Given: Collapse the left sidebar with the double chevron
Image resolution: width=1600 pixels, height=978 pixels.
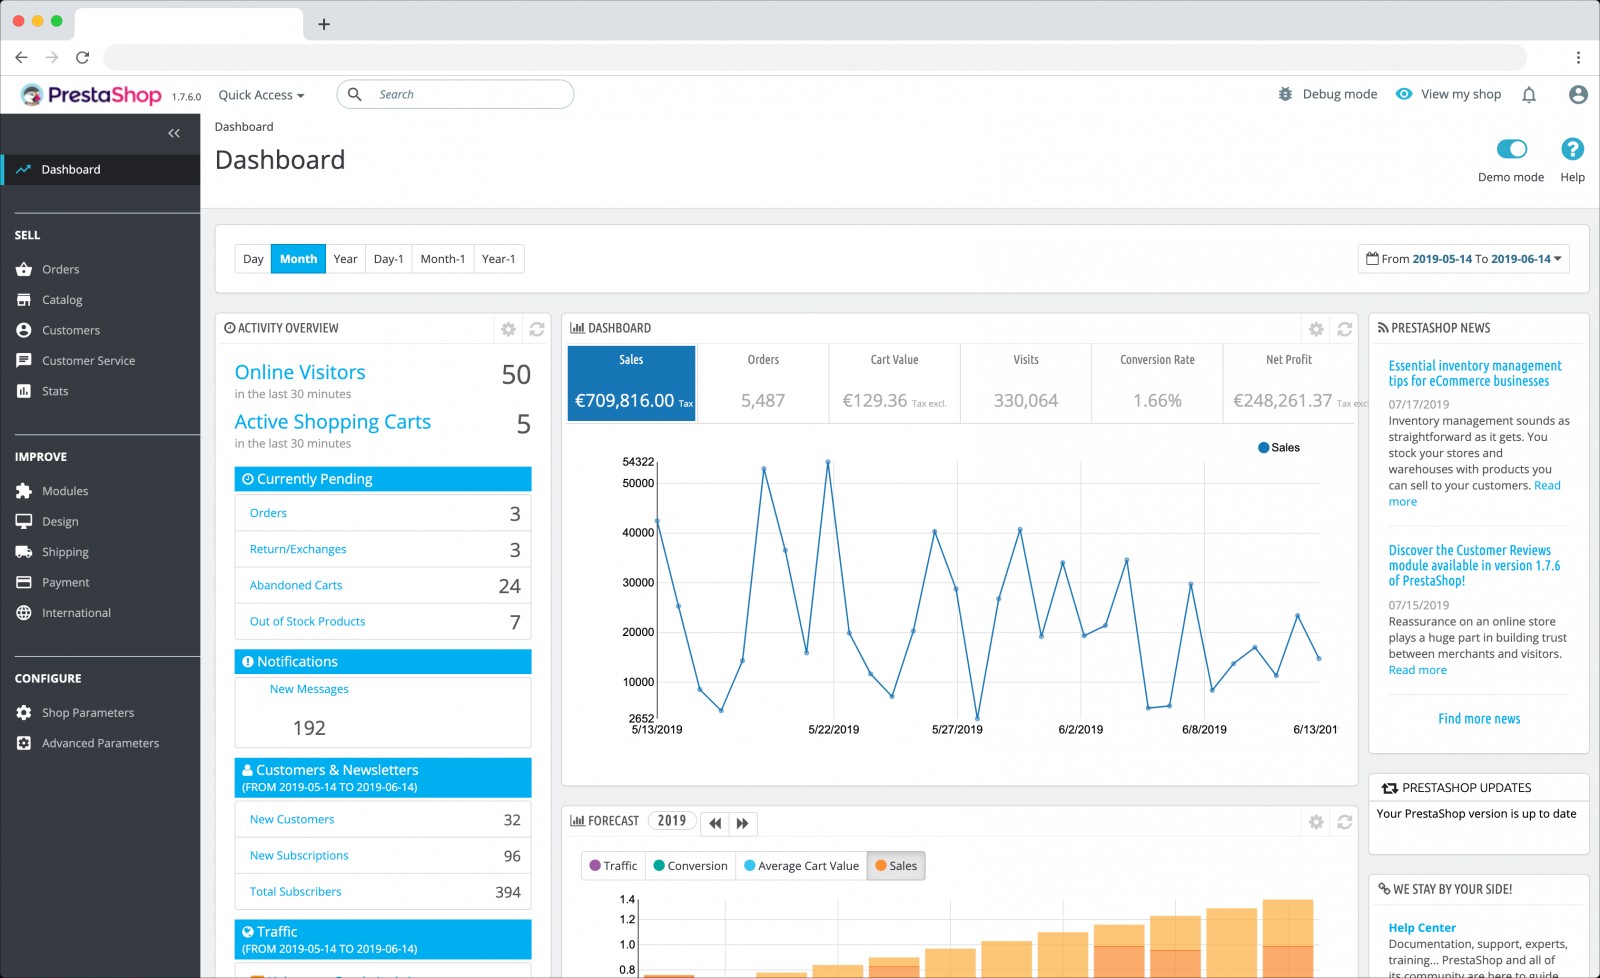Looking at the screenshot, I should [x=174, y=133].
